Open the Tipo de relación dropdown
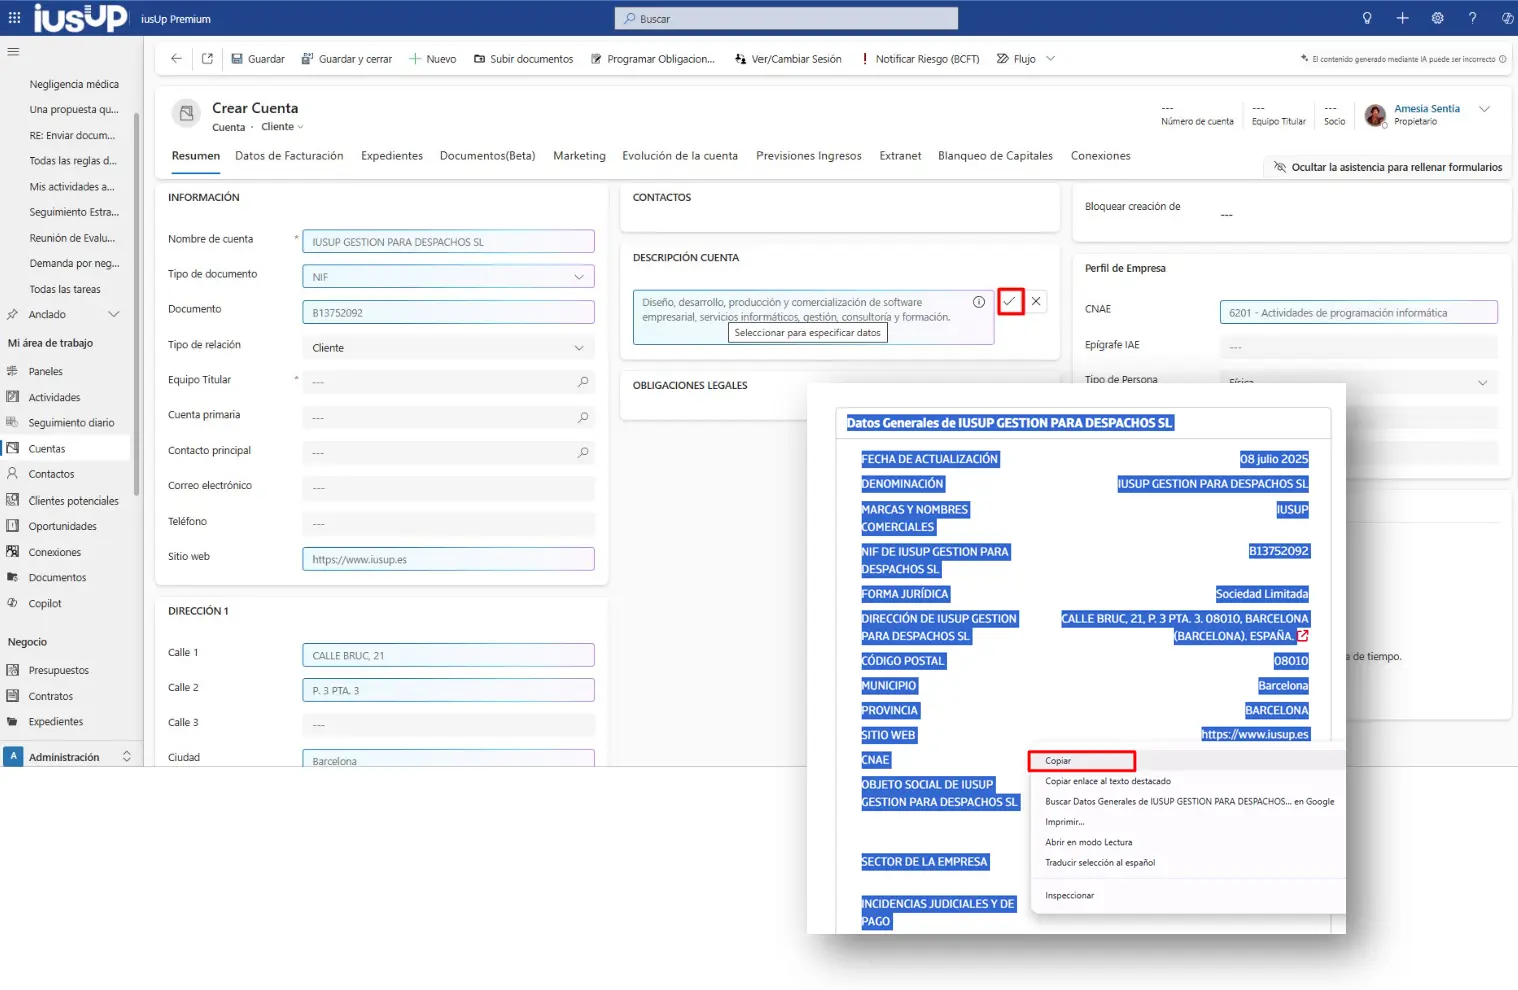This screenshot has height=990, width=1518. (578, 348)
